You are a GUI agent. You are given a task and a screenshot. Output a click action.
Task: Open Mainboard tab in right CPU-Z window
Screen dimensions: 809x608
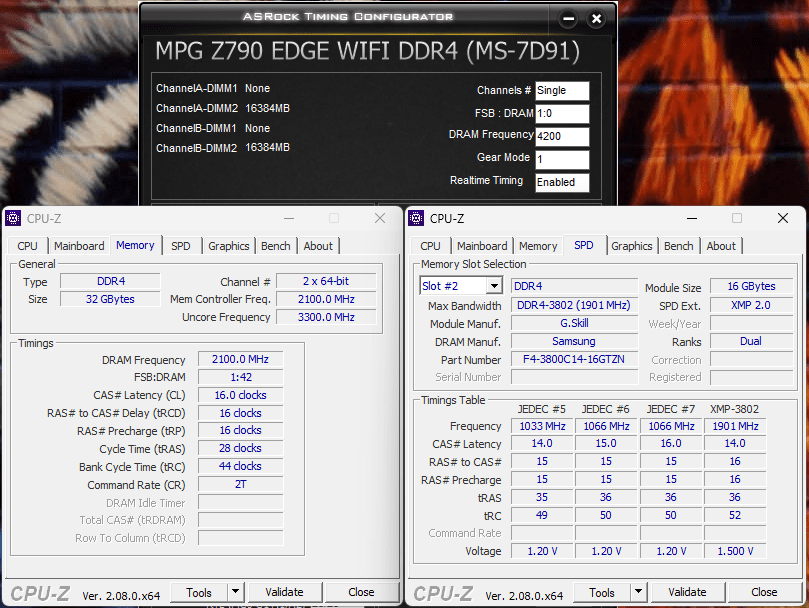pyautogui.click(x=482, y=246)
